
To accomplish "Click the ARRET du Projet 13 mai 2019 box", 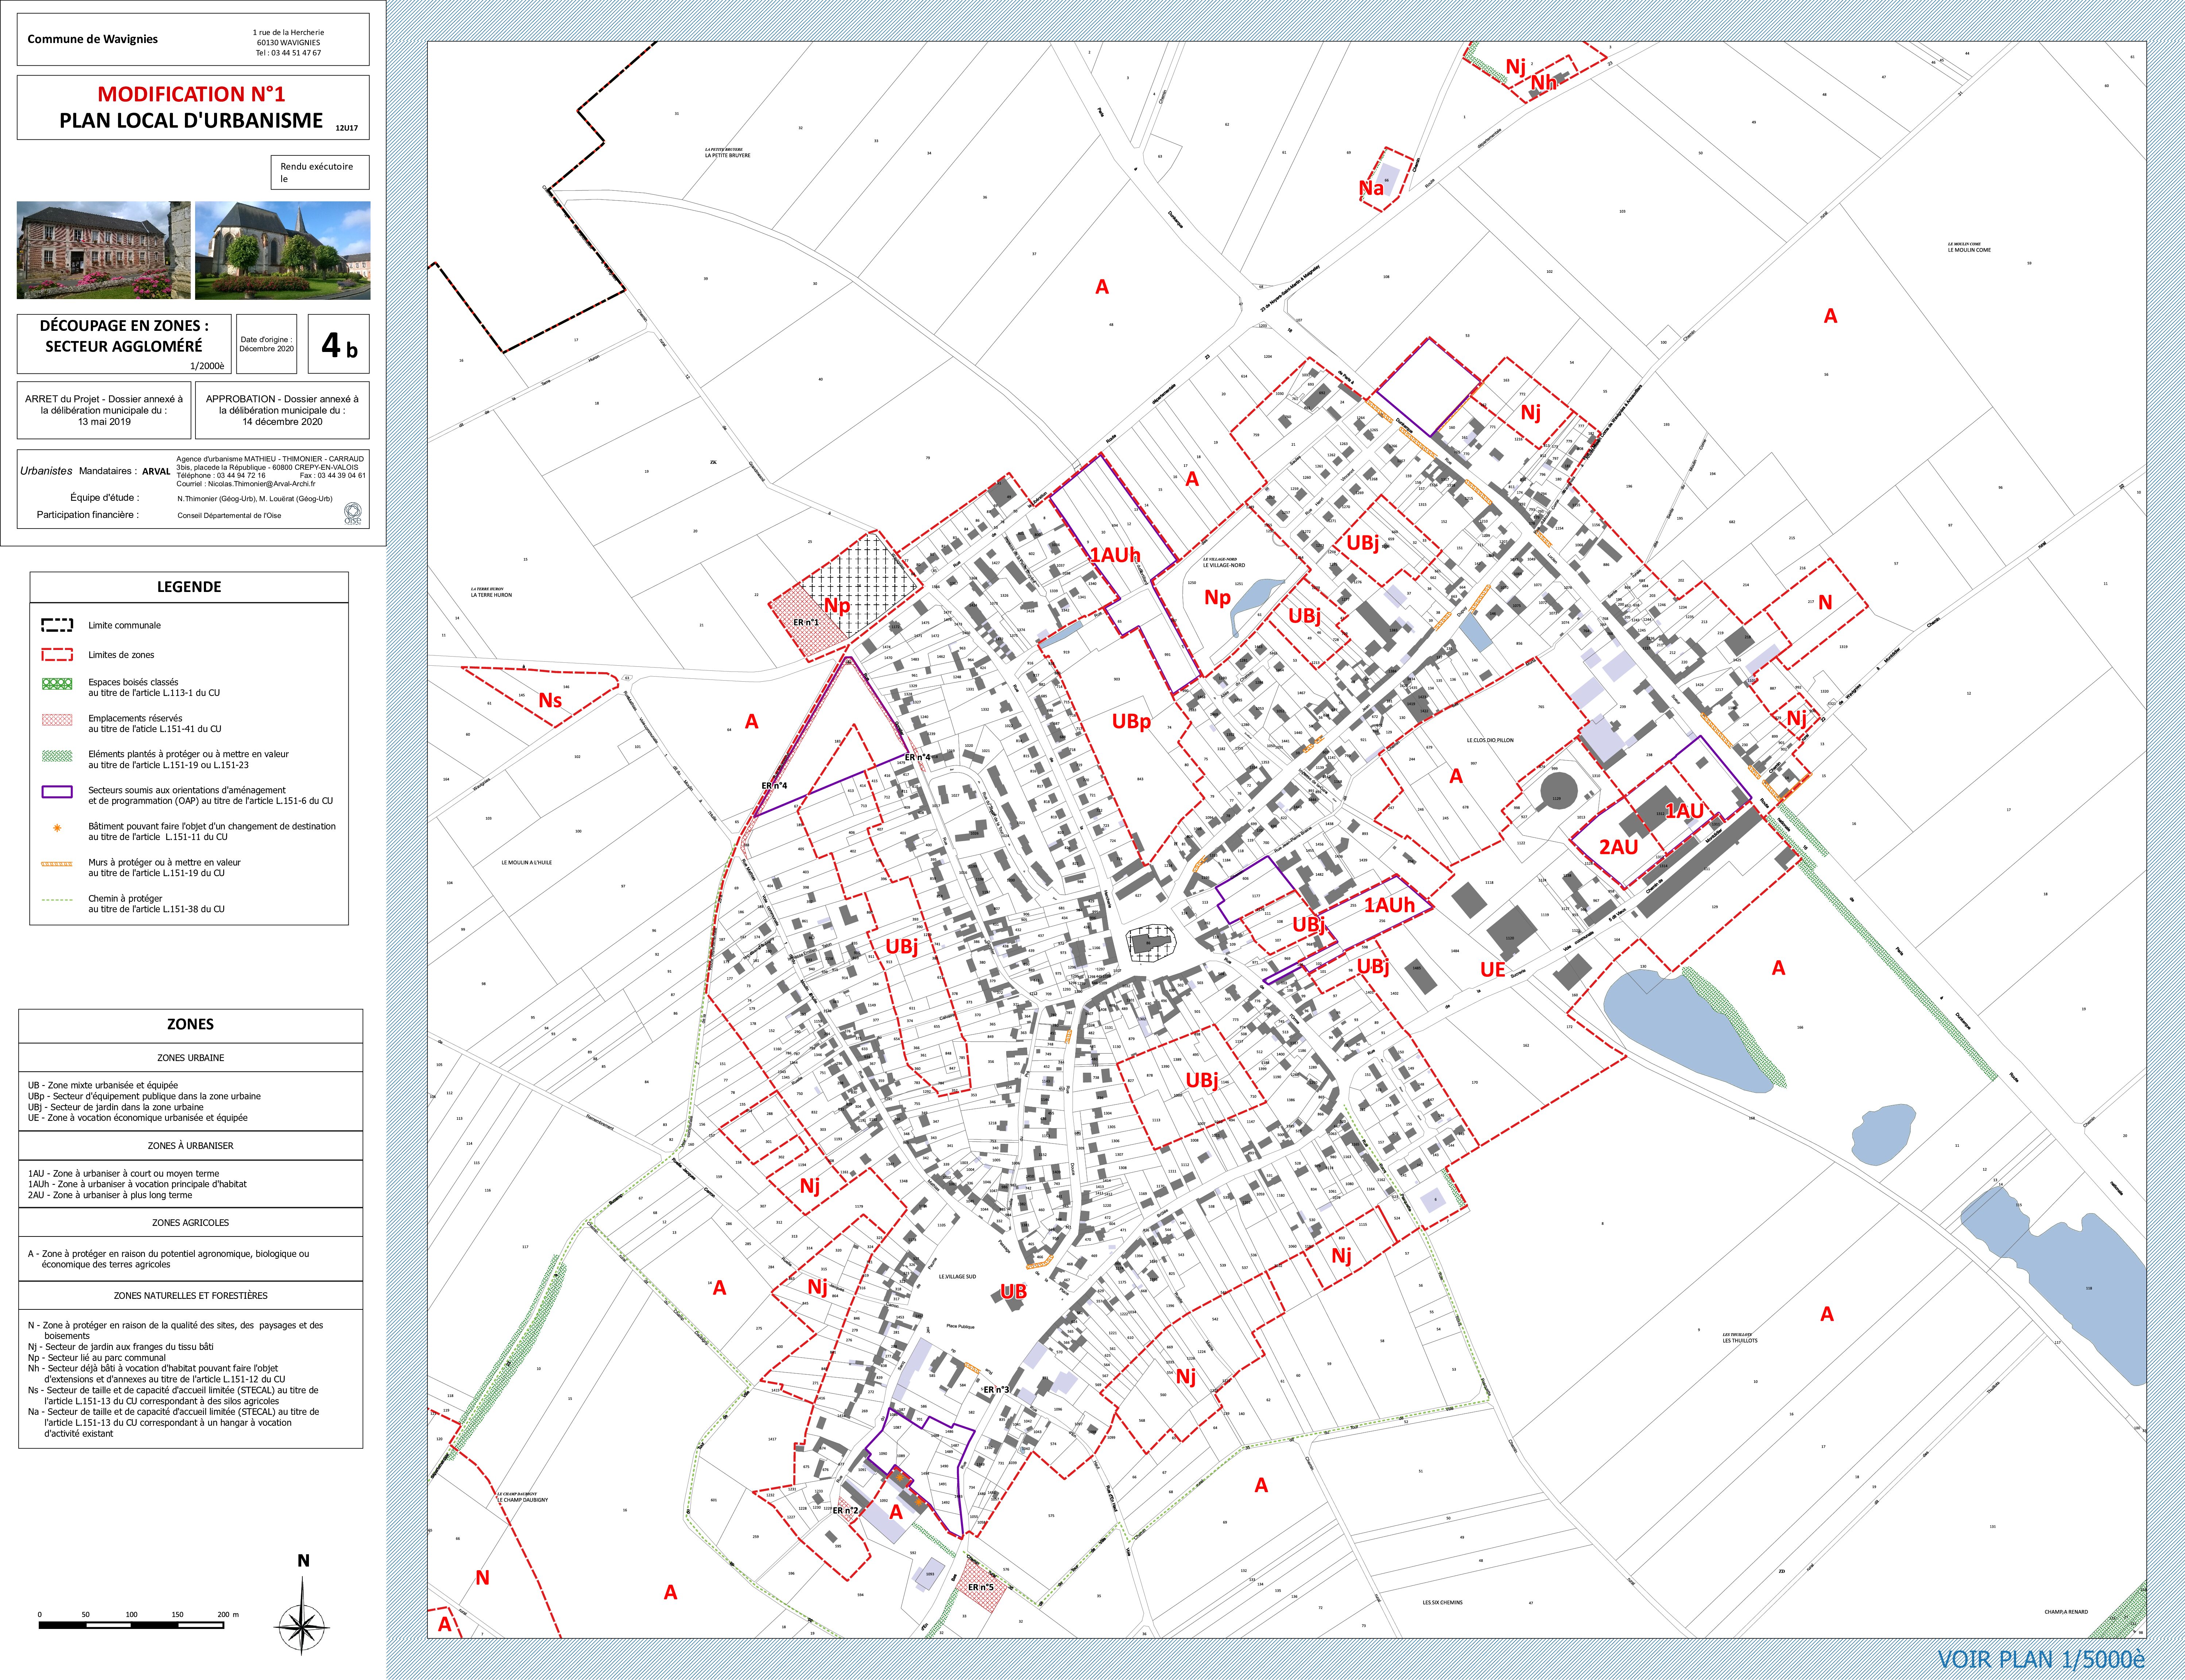I will pos(104,410).
